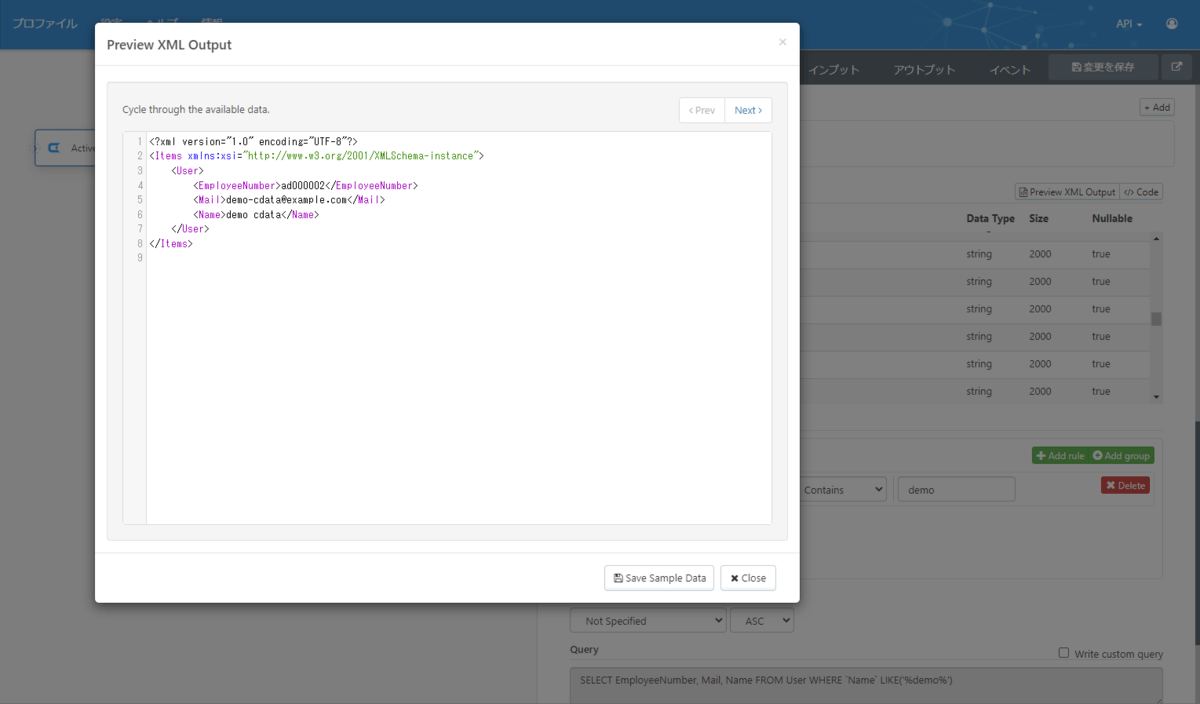
Task: Close the dialog using the top-right X
Action: [x=782, y=42]
